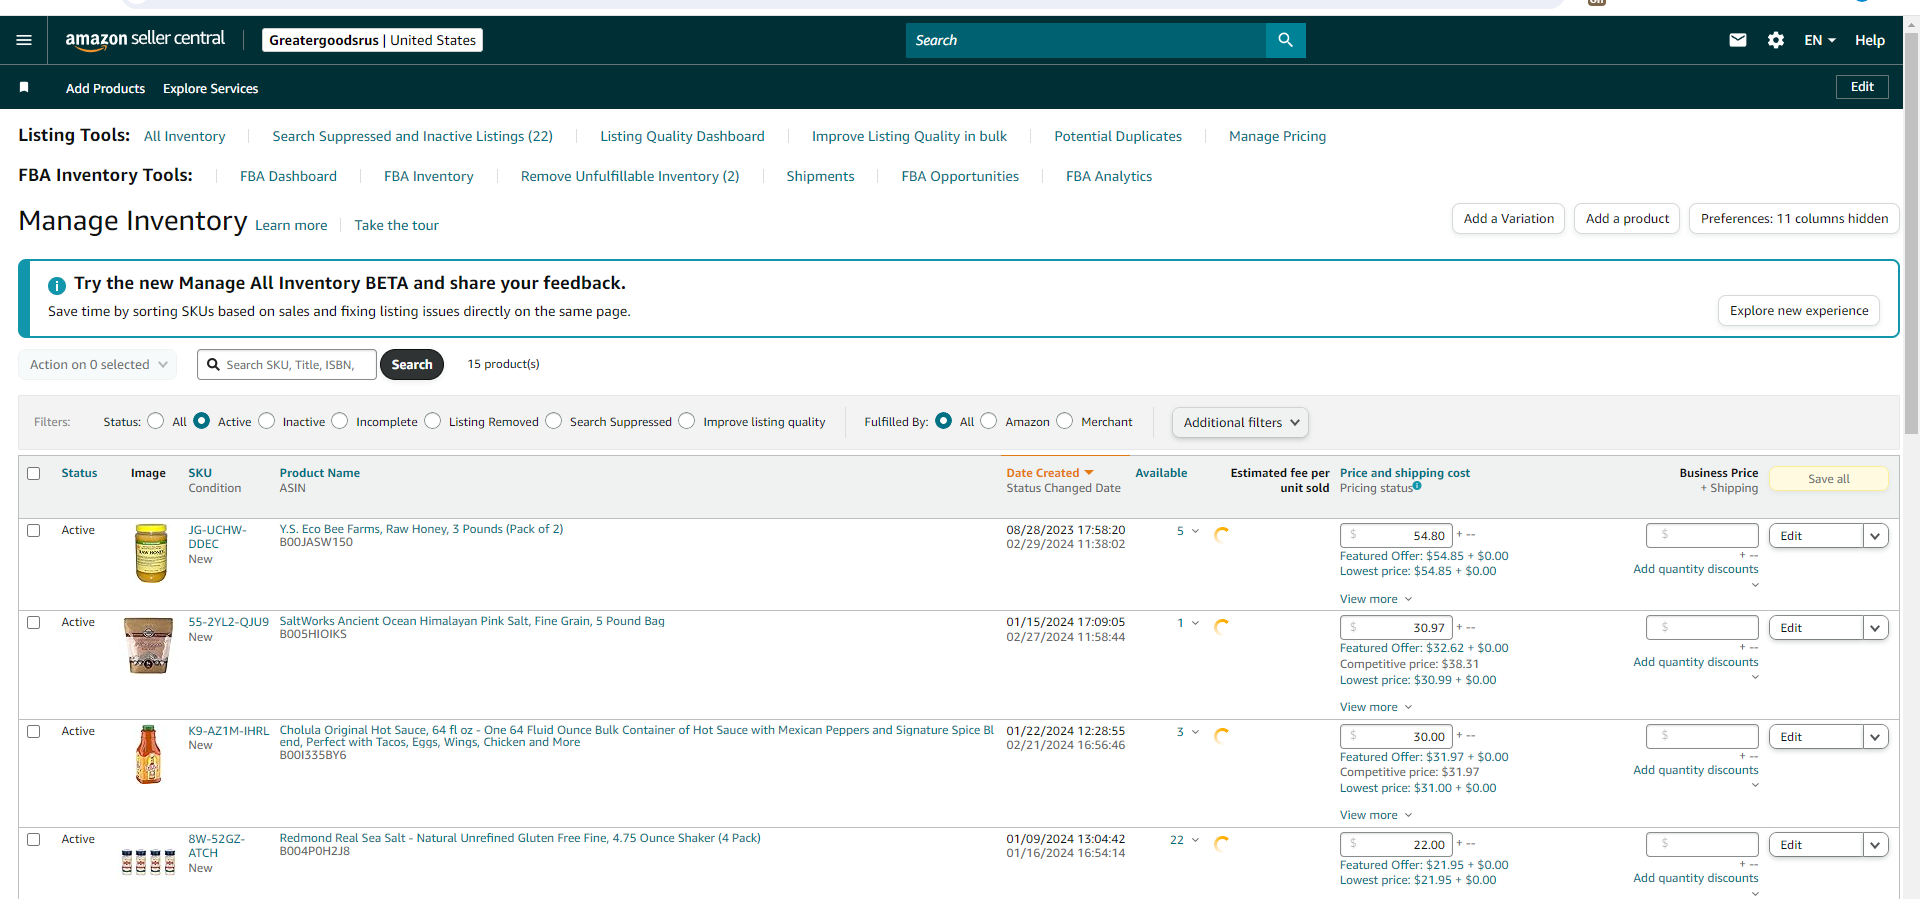Check the box for SKU 55-2YL2-QJU9

tap(34, 622)
